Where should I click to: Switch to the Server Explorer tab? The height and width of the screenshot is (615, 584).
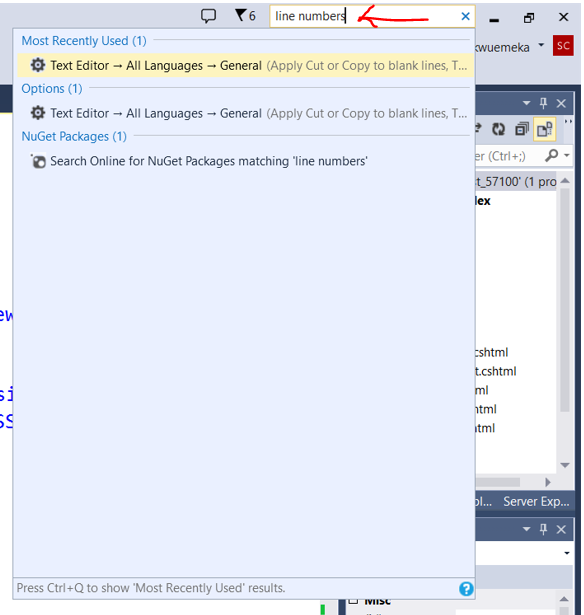pyautogui.click(x=536, y=502)
